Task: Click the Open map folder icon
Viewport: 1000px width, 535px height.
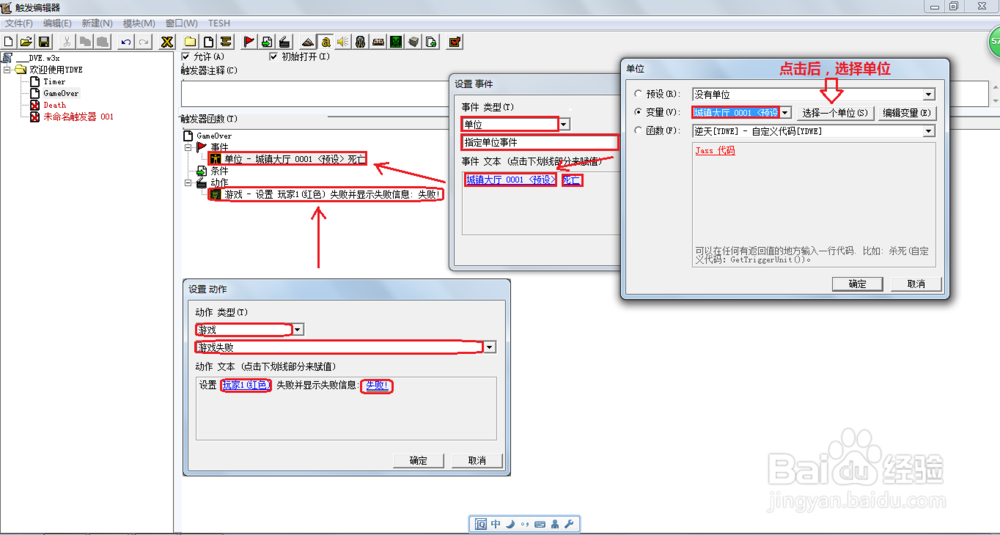Action: click(26, 42)
